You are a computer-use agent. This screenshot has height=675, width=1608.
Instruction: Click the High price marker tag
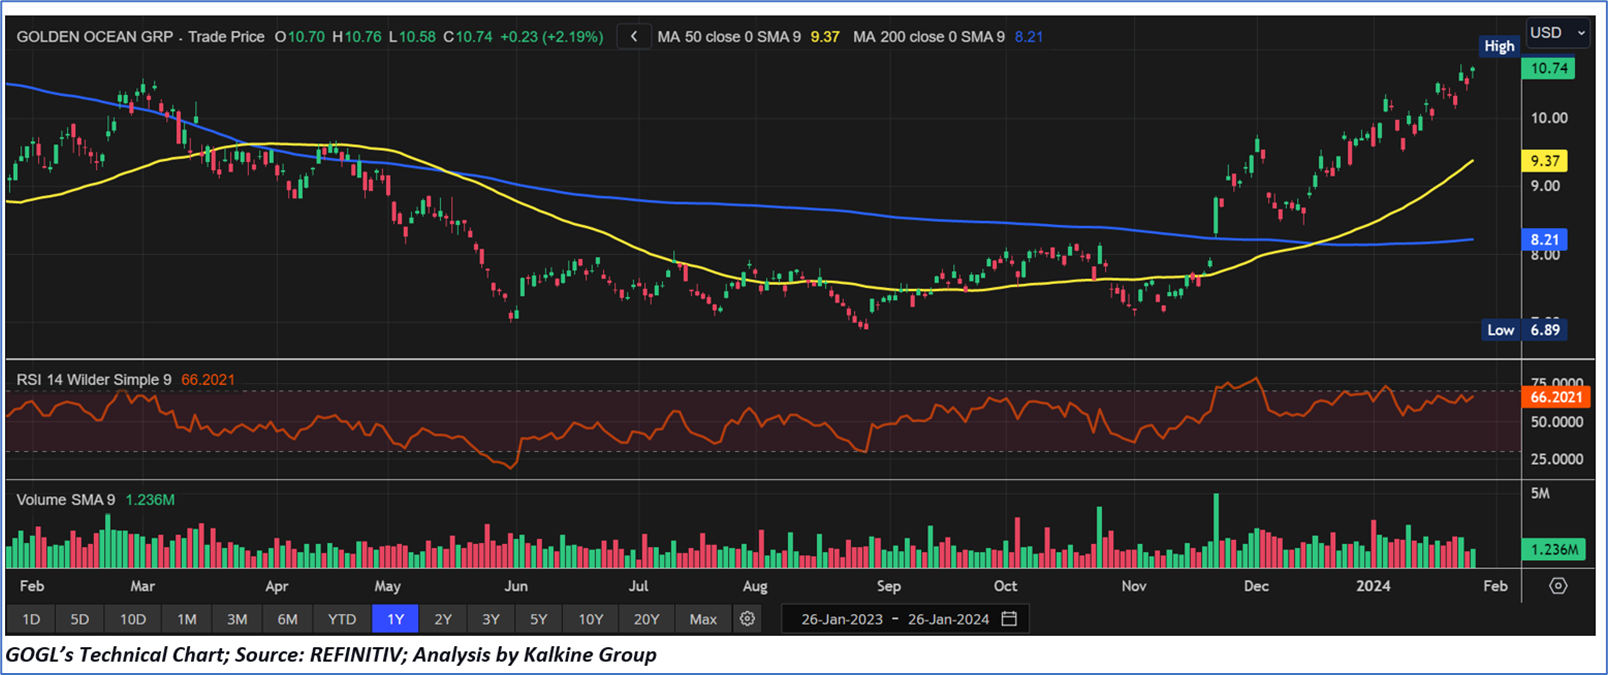tap(1499, 46)
